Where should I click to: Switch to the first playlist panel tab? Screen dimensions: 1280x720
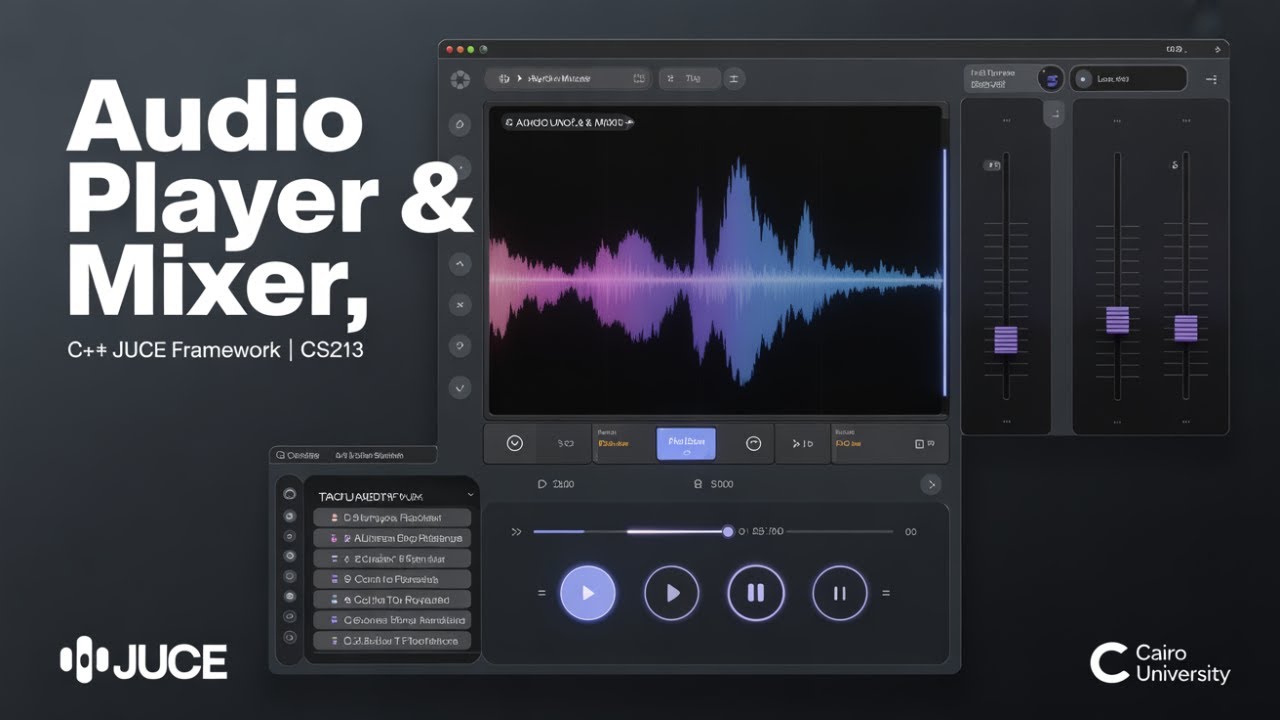296,455
